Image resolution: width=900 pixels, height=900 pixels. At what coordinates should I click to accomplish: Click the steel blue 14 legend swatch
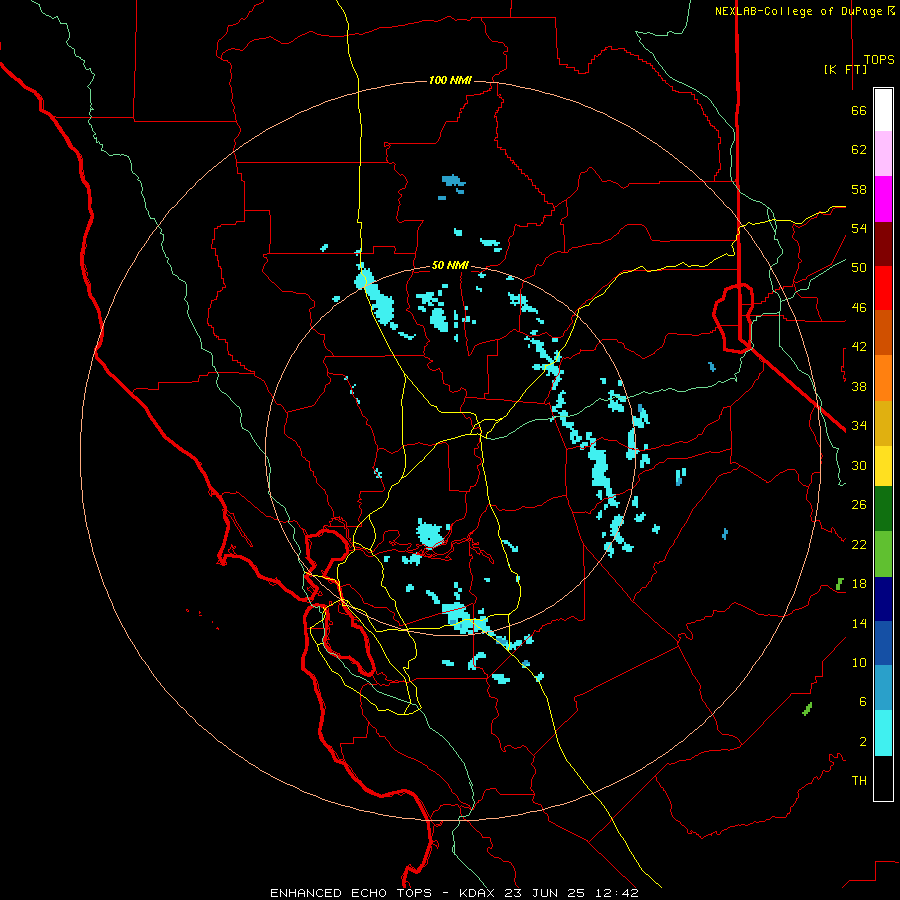click(x=883, y=688)
